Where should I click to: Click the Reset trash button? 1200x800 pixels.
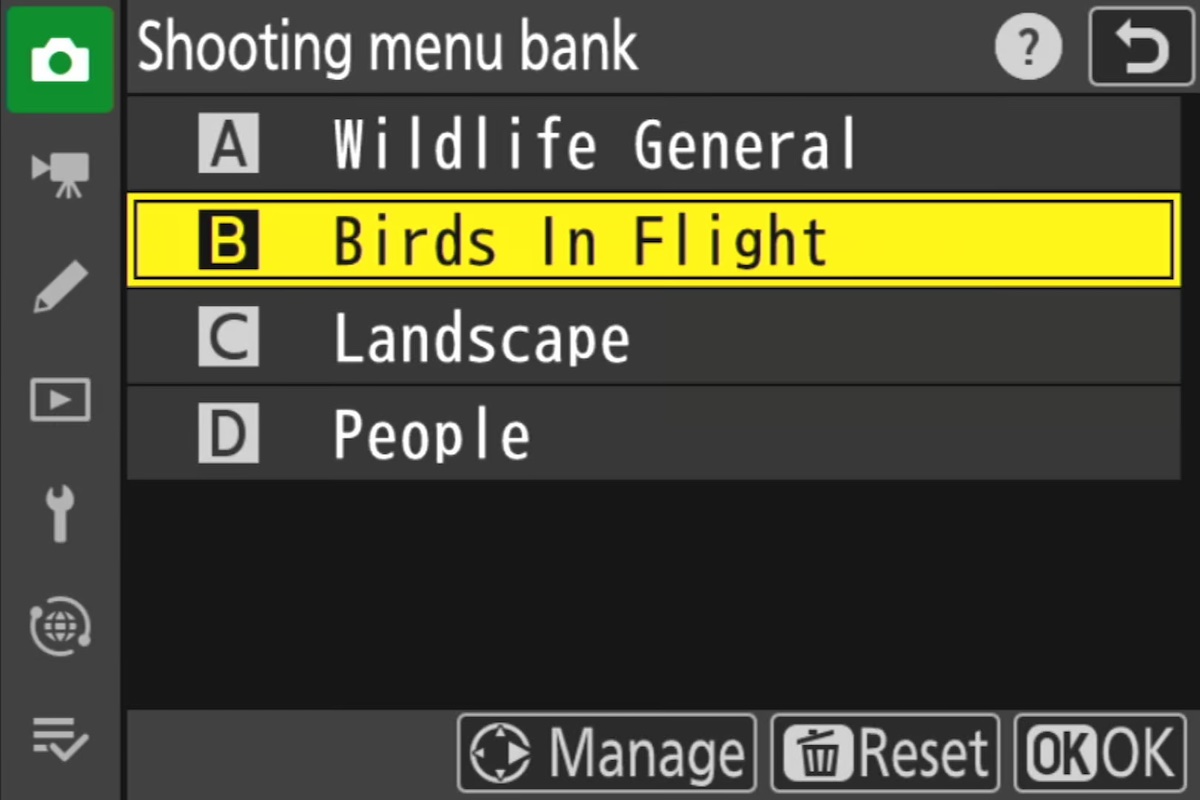[885, 753]
